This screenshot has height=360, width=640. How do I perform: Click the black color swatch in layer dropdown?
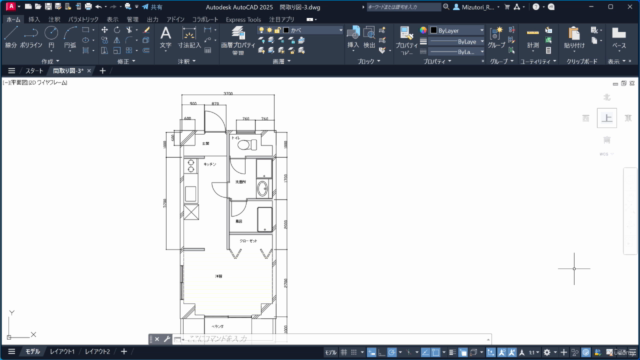pyautogui.click(x=286, y=30)
